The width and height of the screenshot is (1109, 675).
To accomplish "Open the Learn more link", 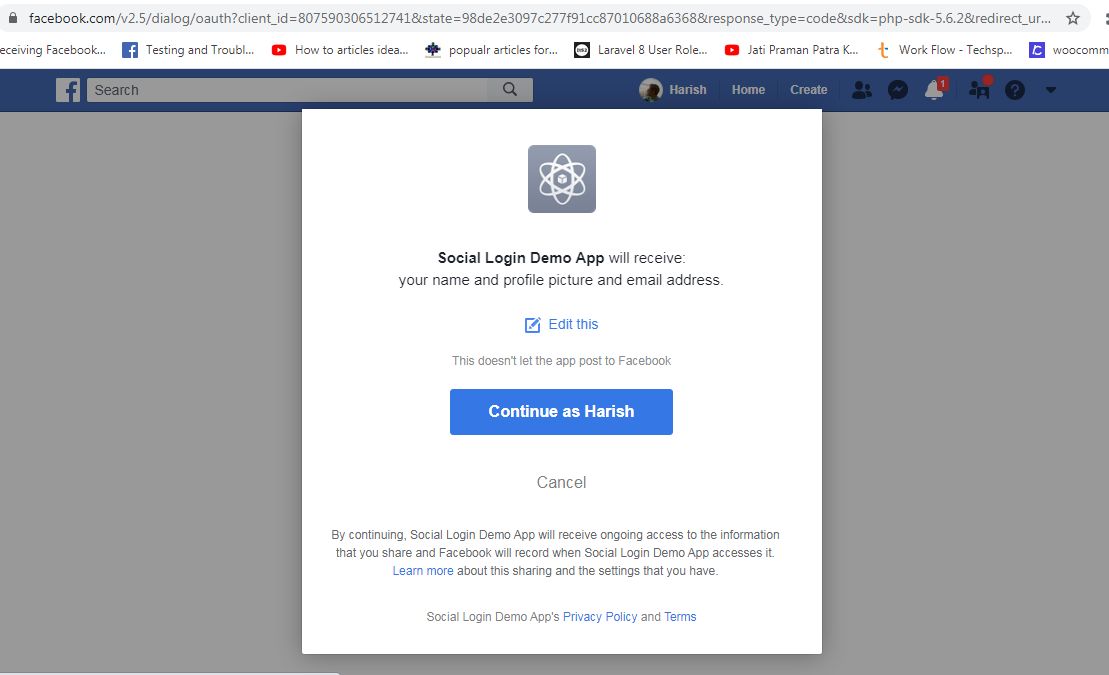I will tap(423, 571).
